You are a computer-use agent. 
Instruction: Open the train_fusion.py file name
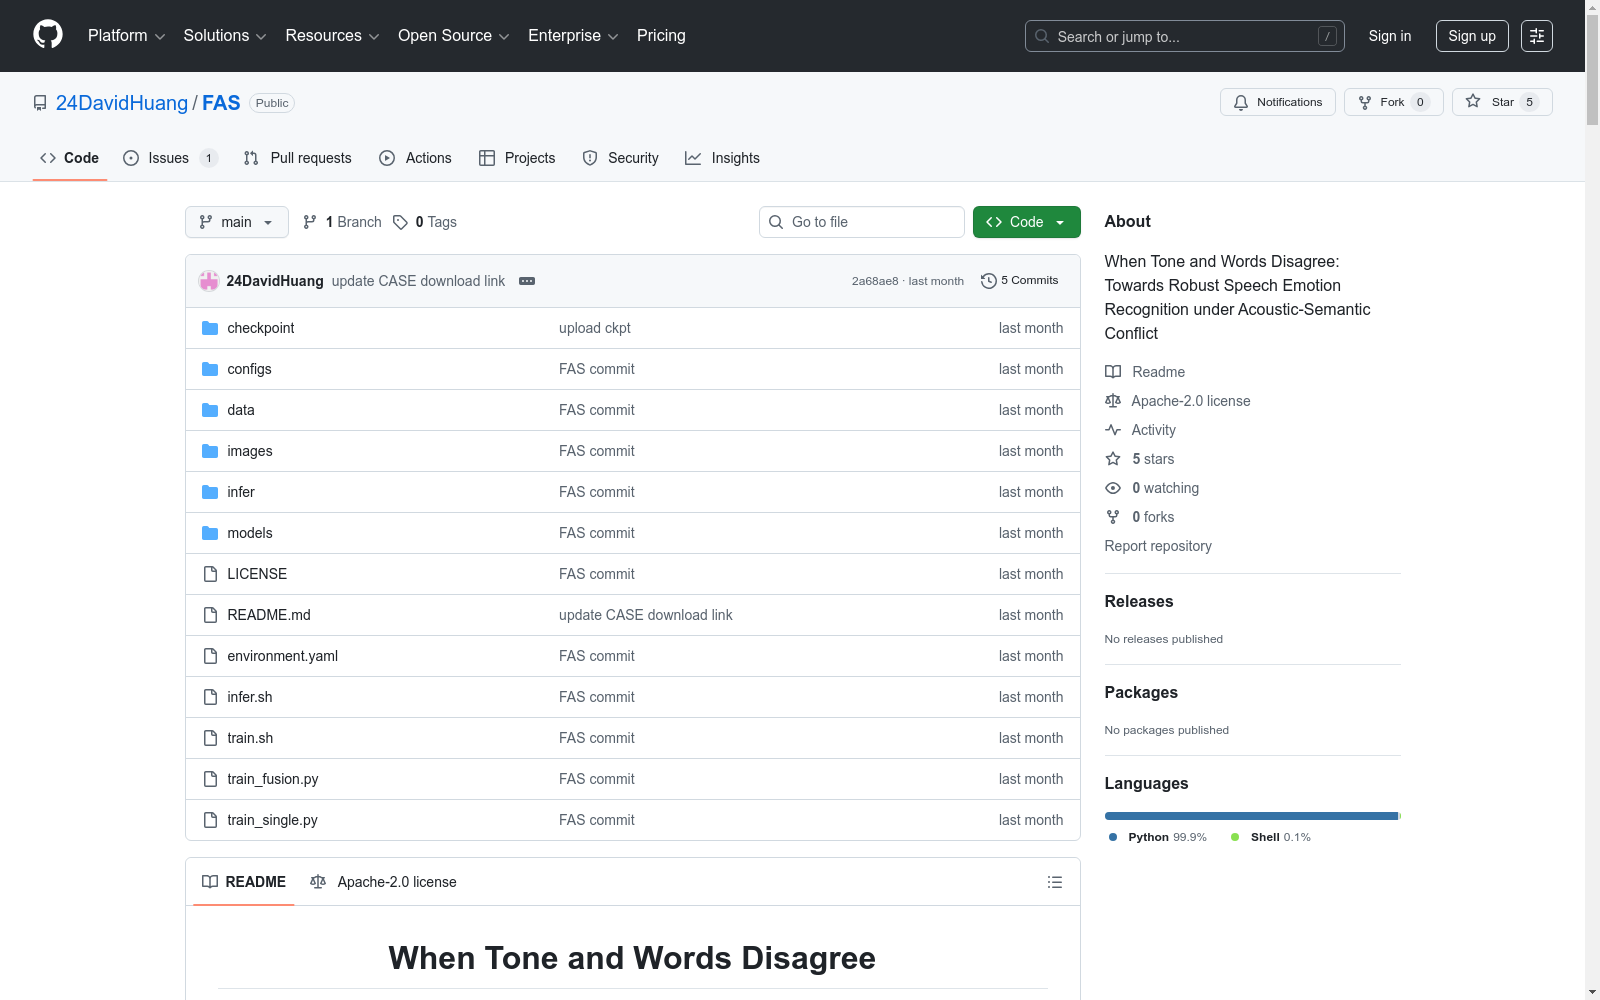[x=273, y=779]
